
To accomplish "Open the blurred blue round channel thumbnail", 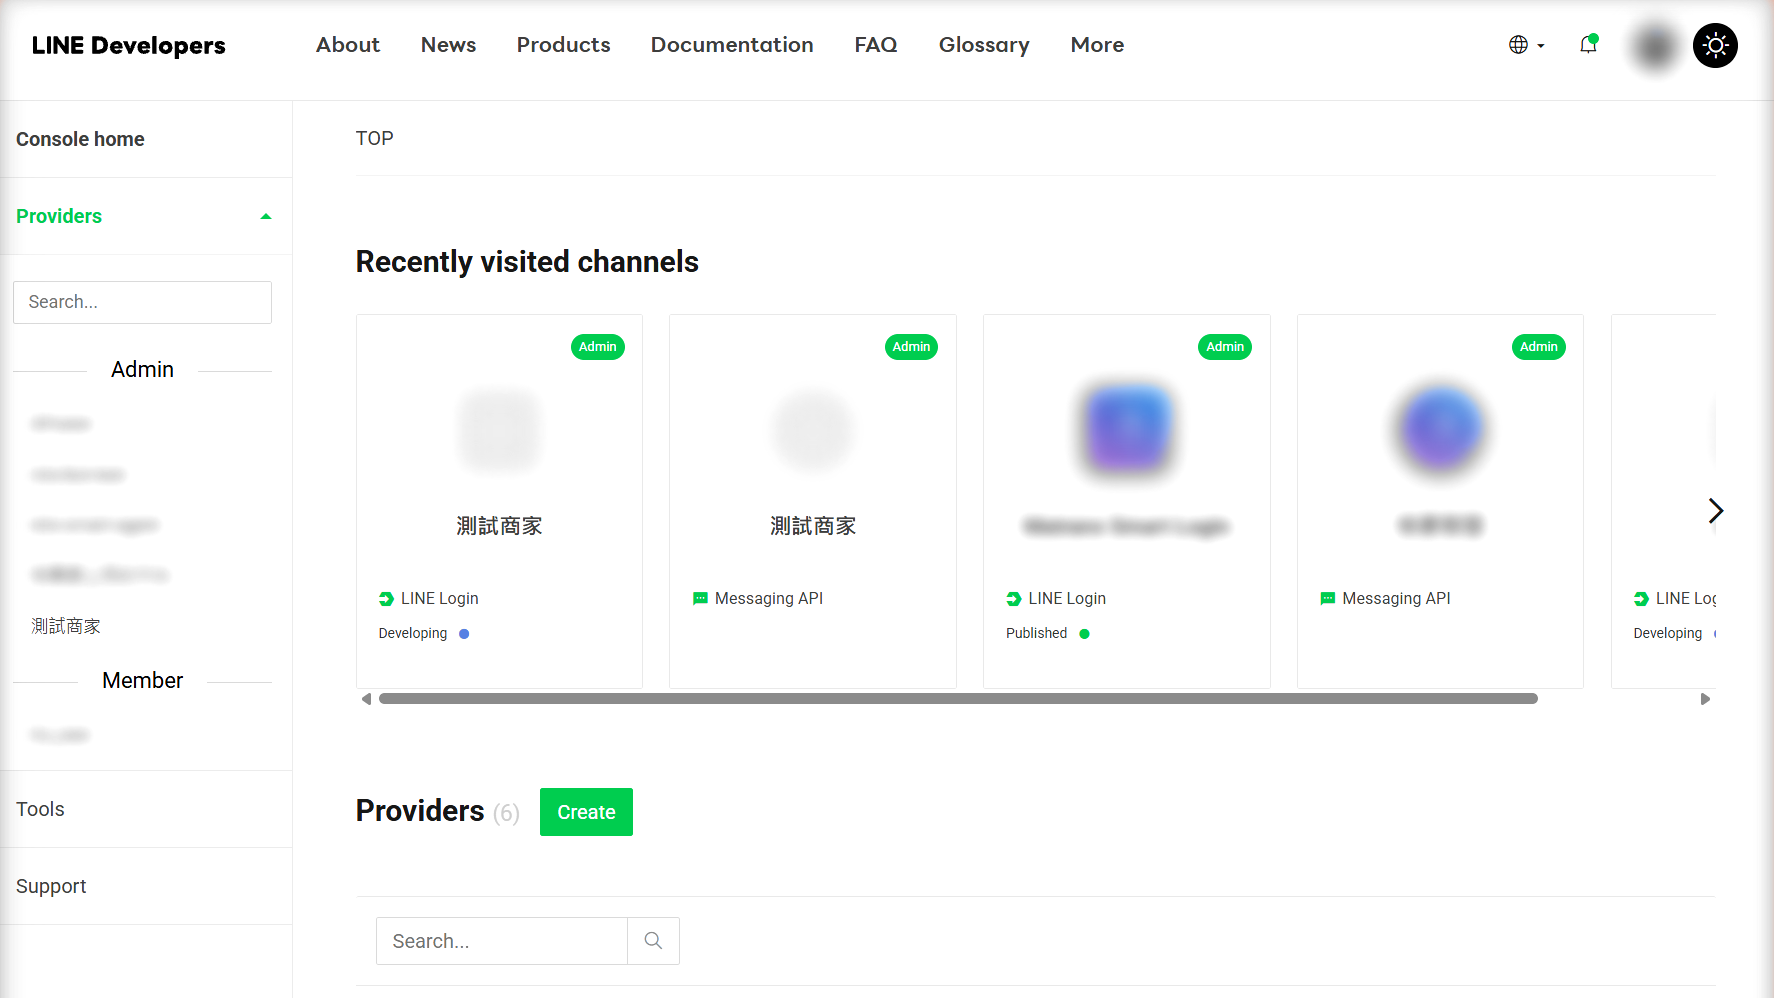I will pos(1440,430).
